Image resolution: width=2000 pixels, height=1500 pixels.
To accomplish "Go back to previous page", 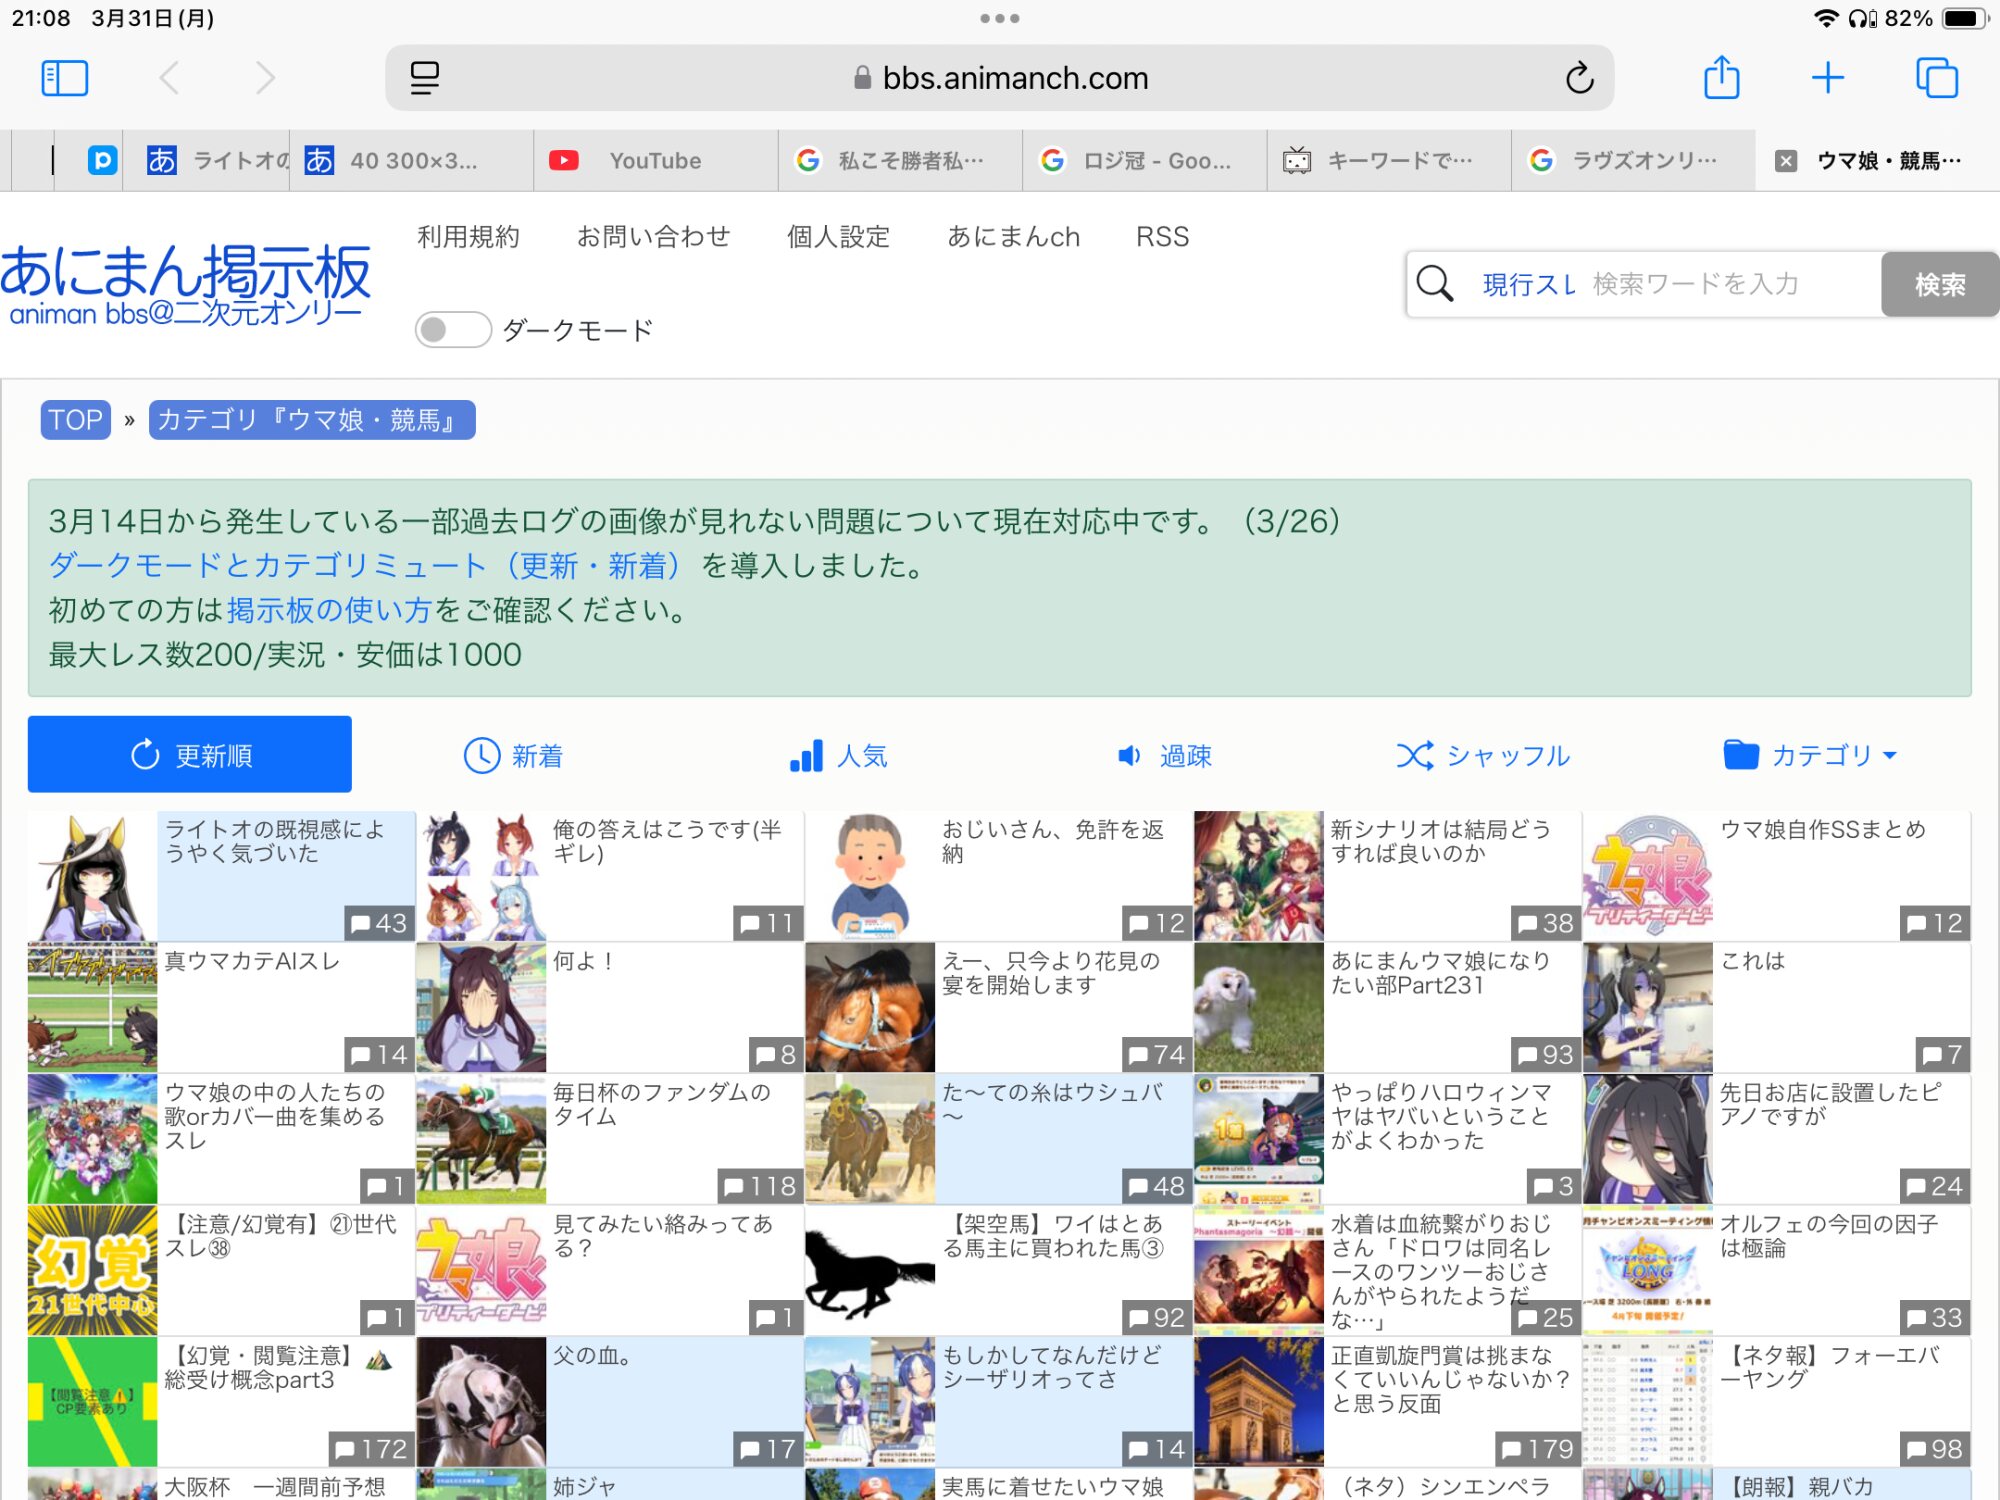I will 170,78.
